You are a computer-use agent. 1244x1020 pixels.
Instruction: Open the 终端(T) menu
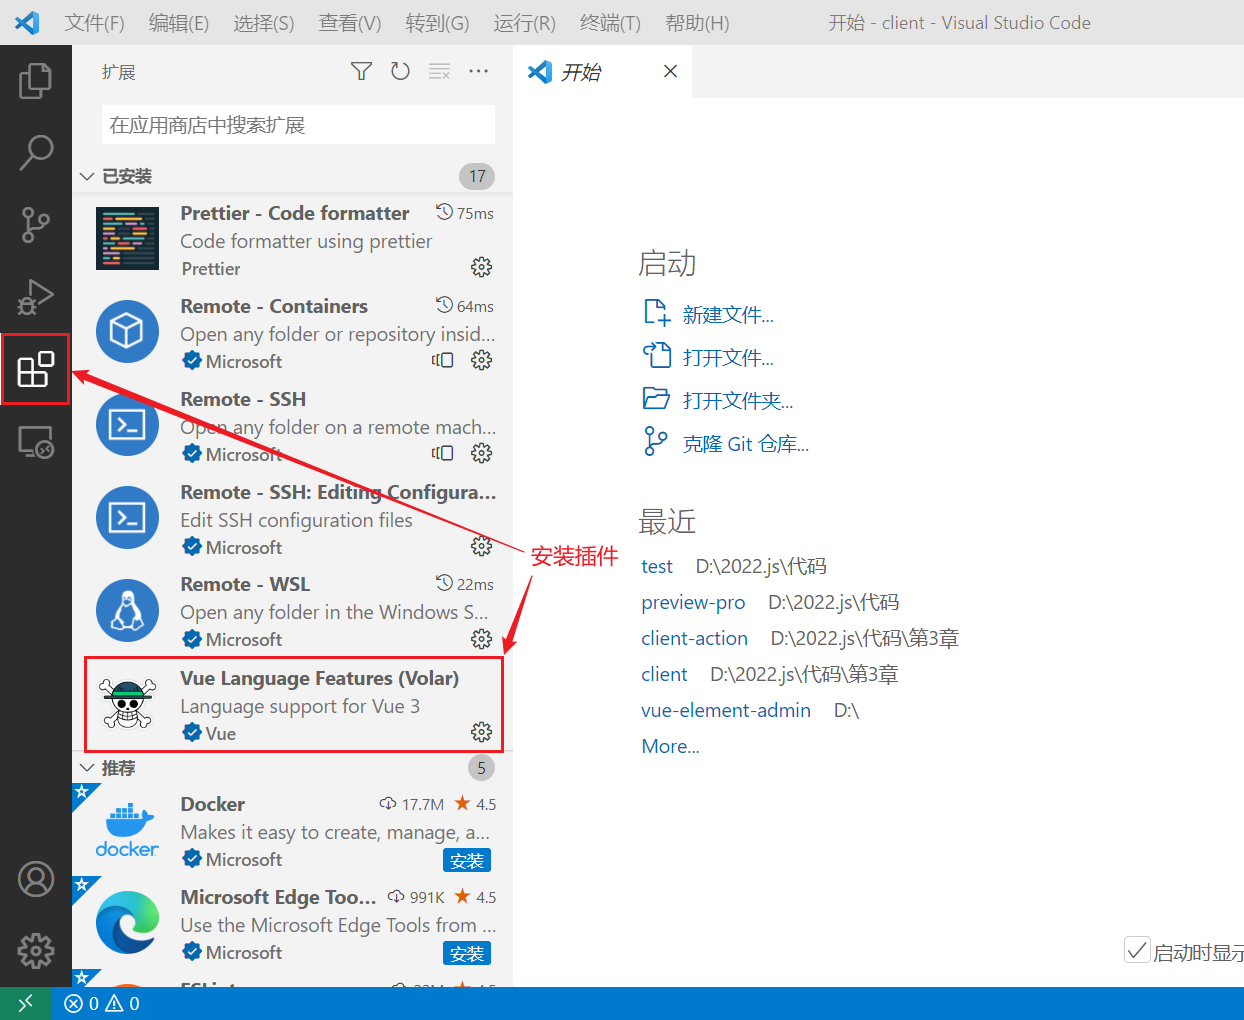tap(610, 23)
